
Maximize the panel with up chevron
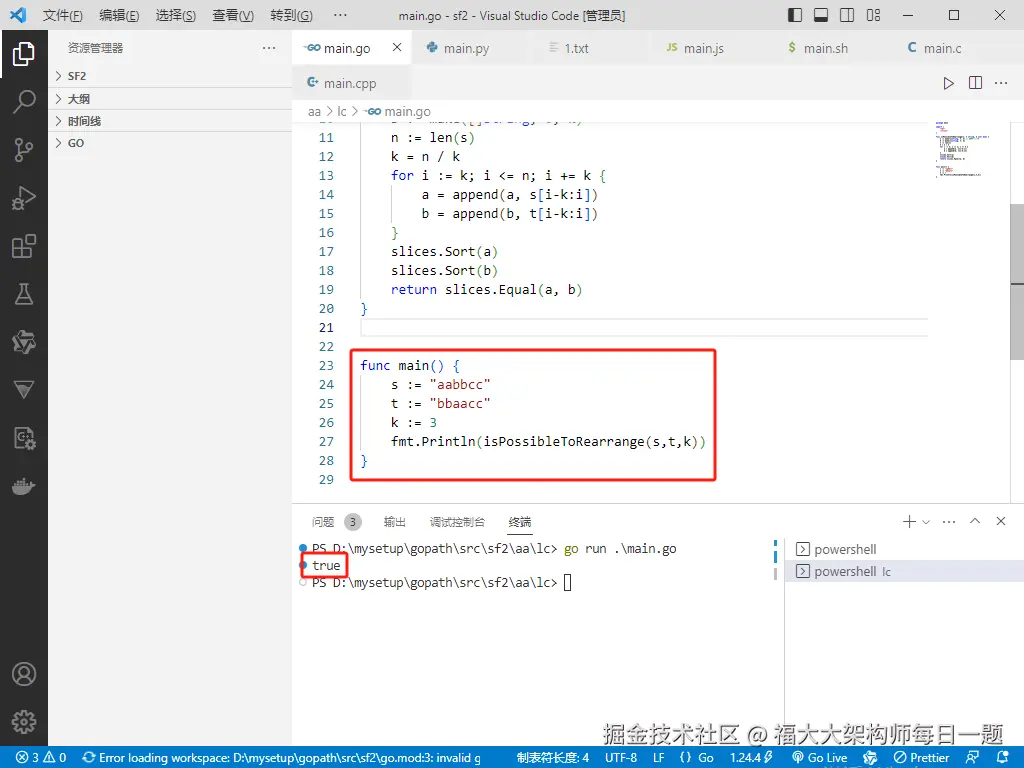(x=975, y=521)
